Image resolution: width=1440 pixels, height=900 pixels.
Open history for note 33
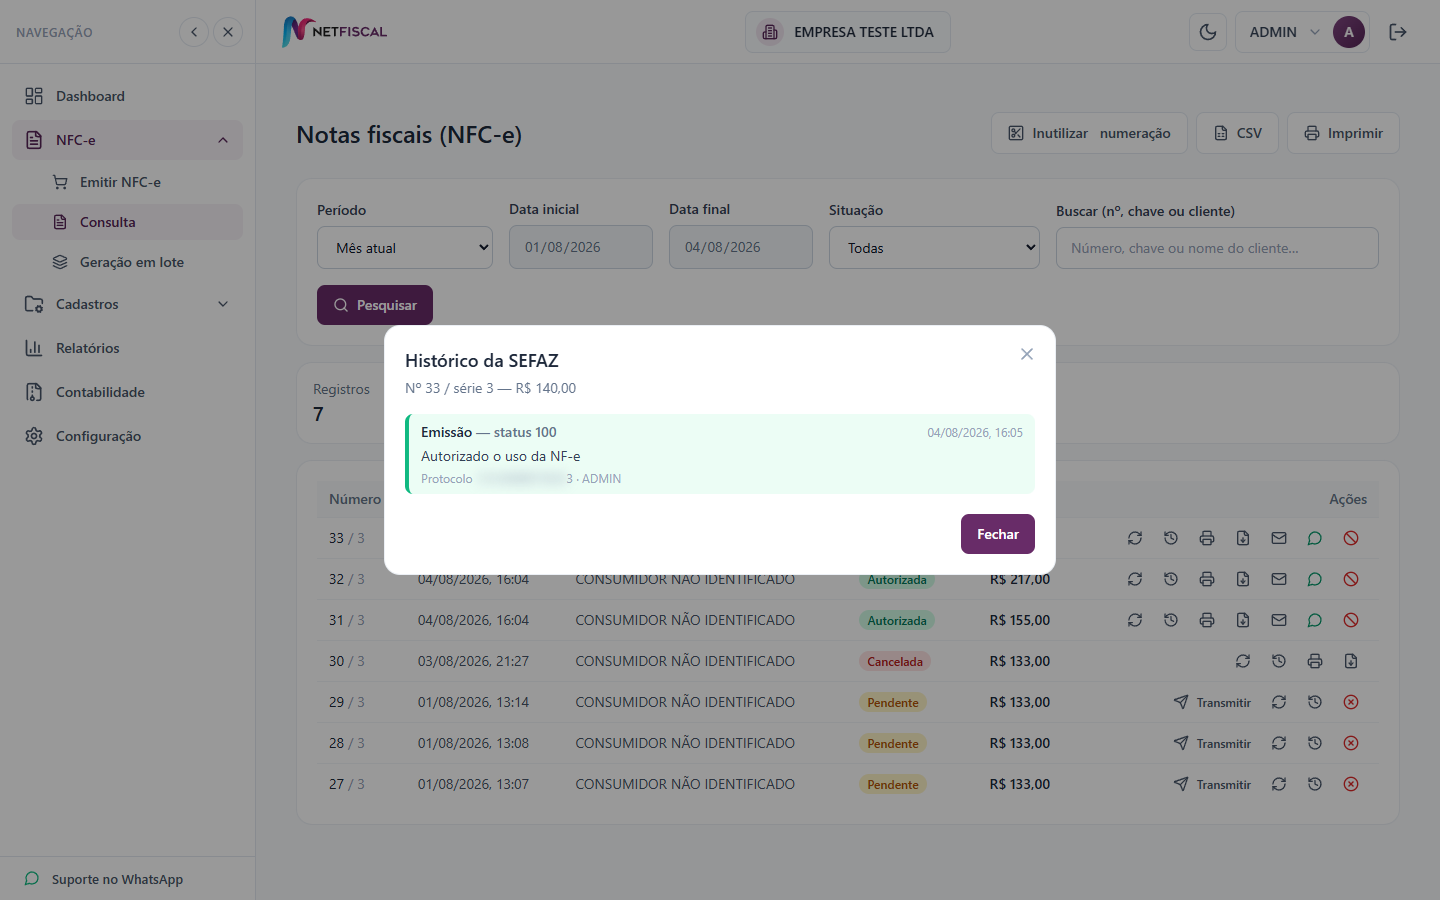pos(1171,538)
